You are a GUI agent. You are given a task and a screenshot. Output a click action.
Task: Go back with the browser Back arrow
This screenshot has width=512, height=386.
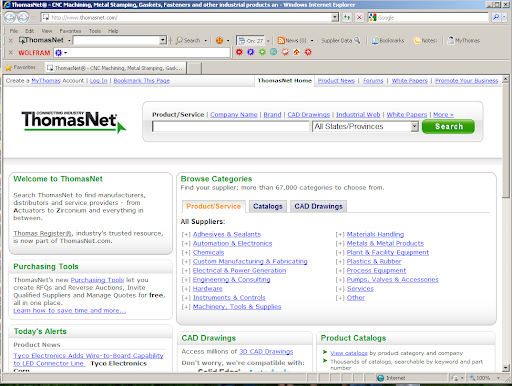pos(10,18)
